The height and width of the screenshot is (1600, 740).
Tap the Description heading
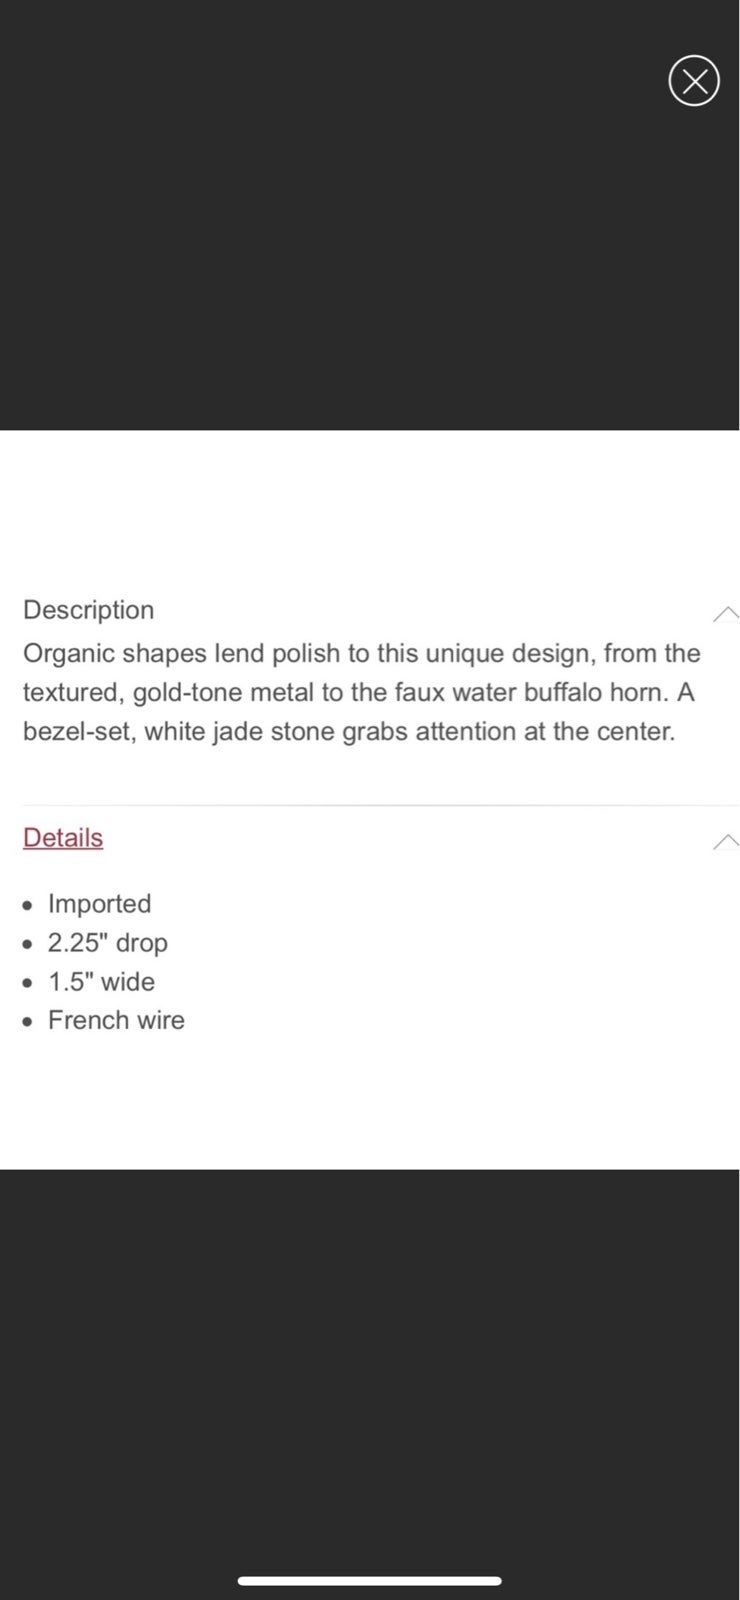89,610
